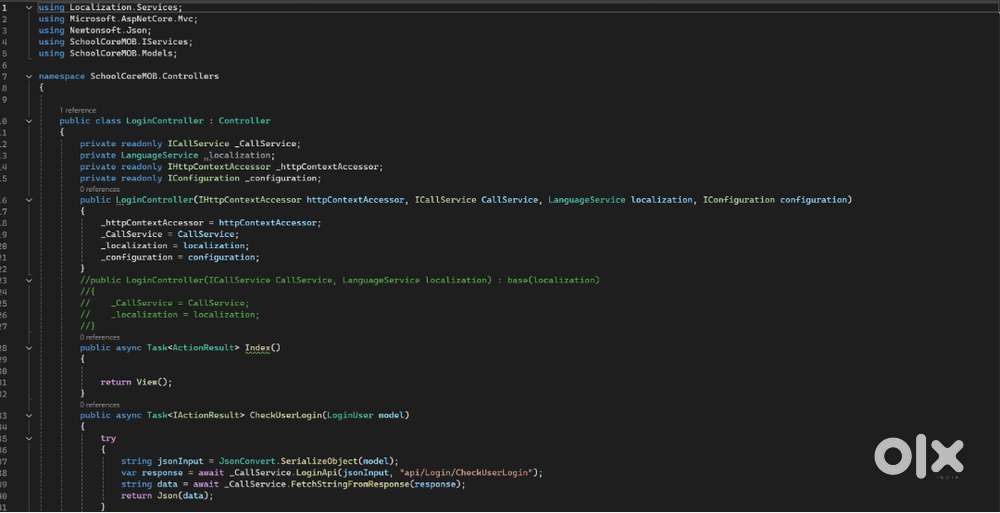
Task: Click the squiggle-underlined Index method name
Action: coord(258,348)
